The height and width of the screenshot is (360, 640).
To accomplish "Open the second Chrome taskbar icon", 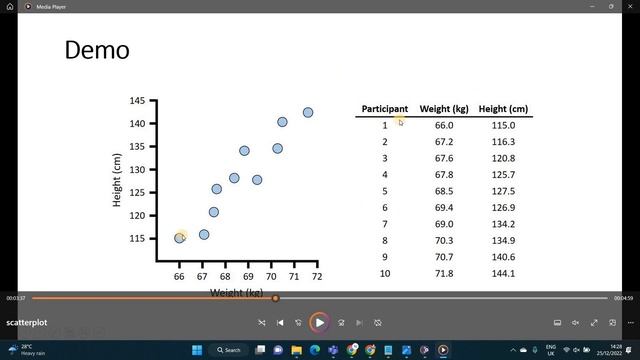I will tap(370, 350).
